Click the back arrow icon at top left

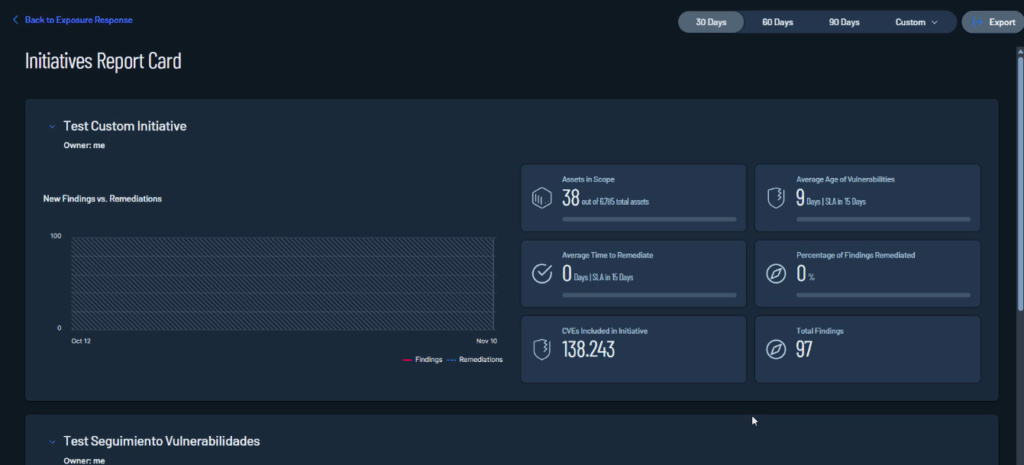click(x=15, y=20)
